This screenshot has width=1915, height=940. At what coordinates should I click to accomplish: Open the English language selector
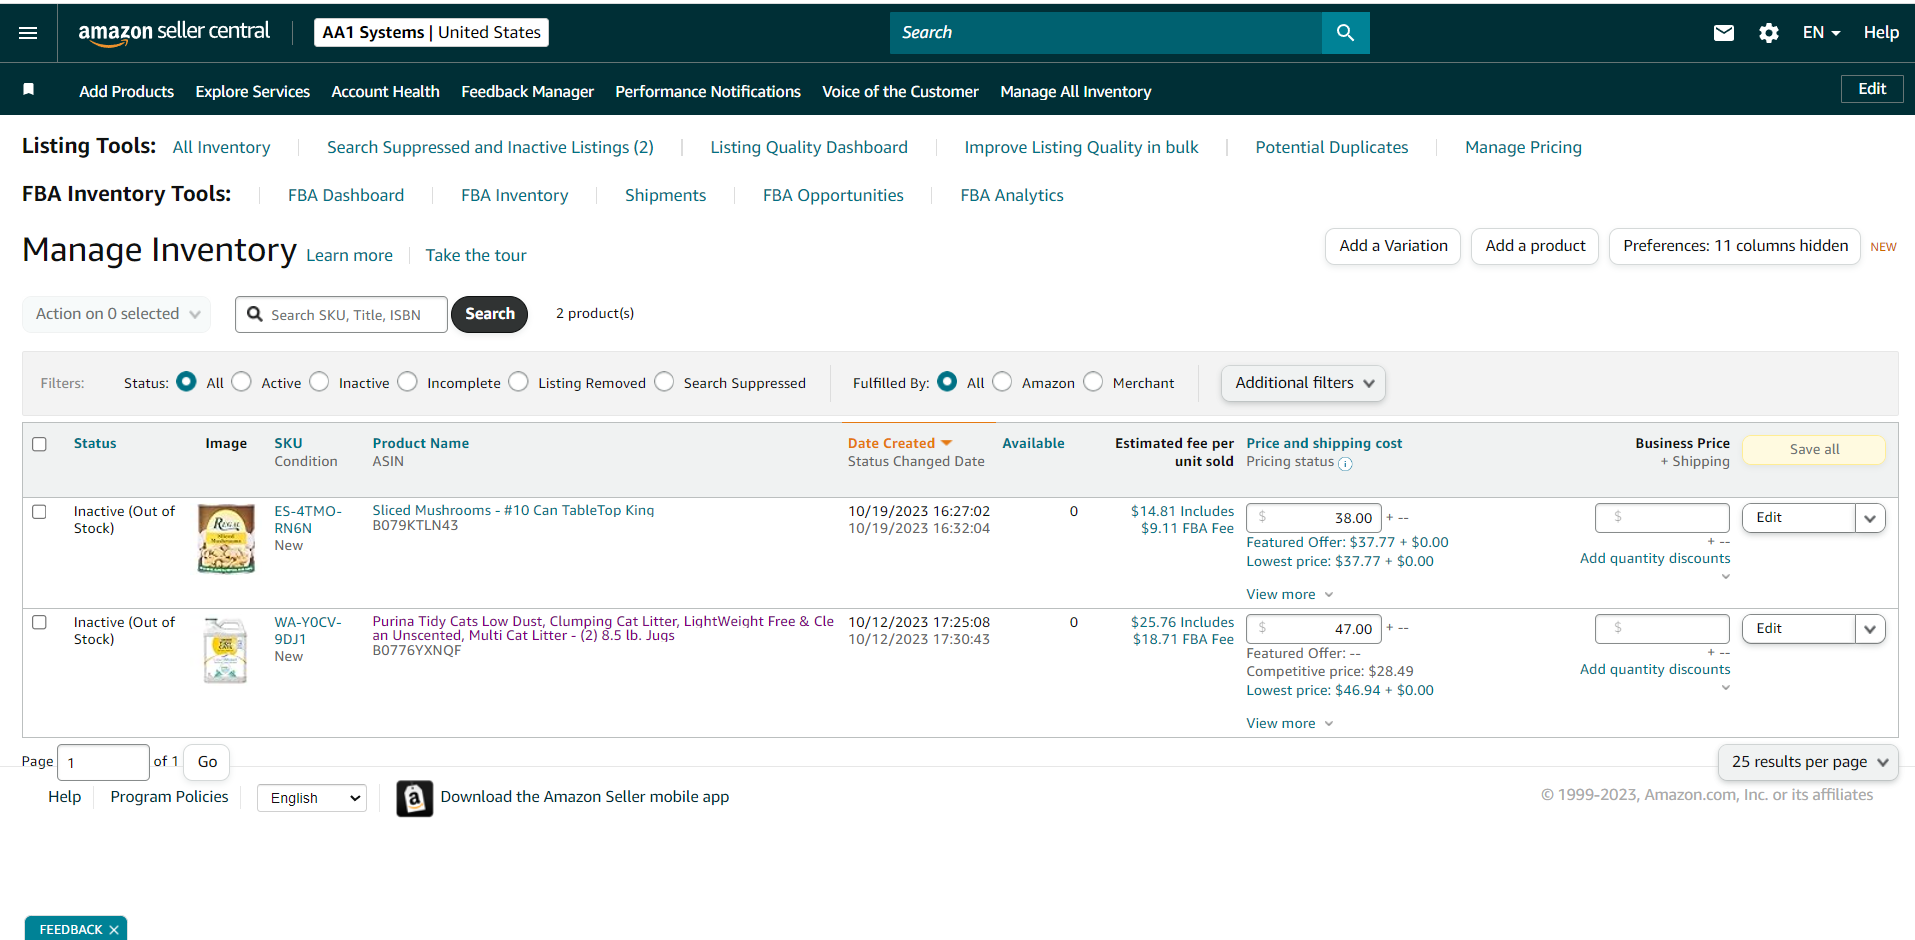312,798
